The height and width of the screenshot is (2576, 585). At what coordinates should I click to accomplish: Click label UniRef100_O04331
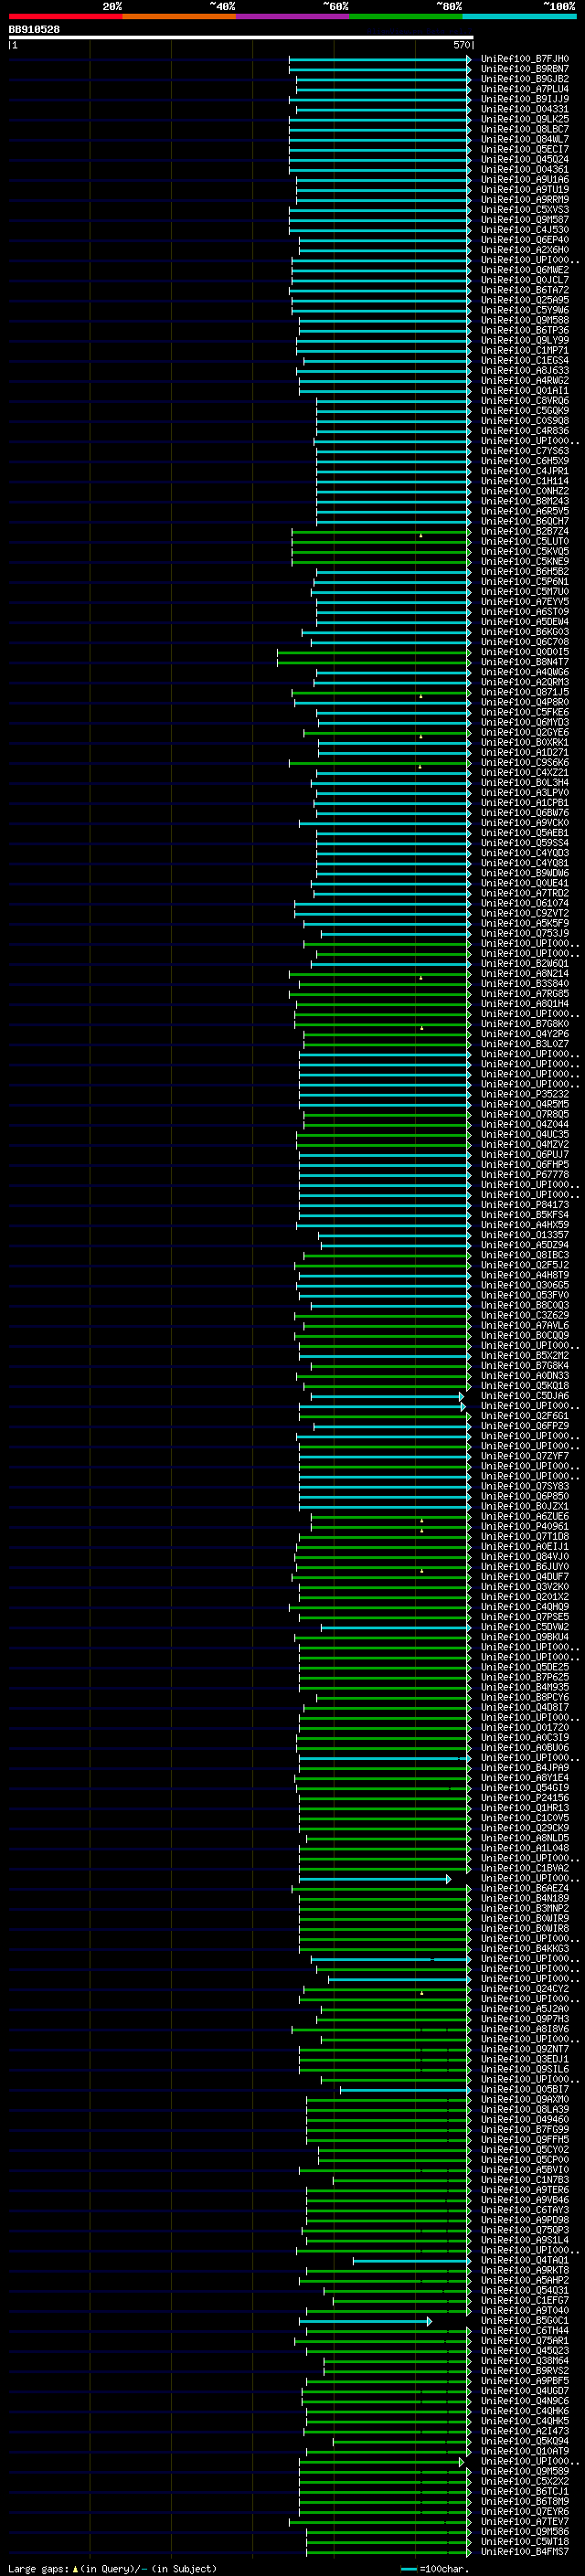click(524, 109)
